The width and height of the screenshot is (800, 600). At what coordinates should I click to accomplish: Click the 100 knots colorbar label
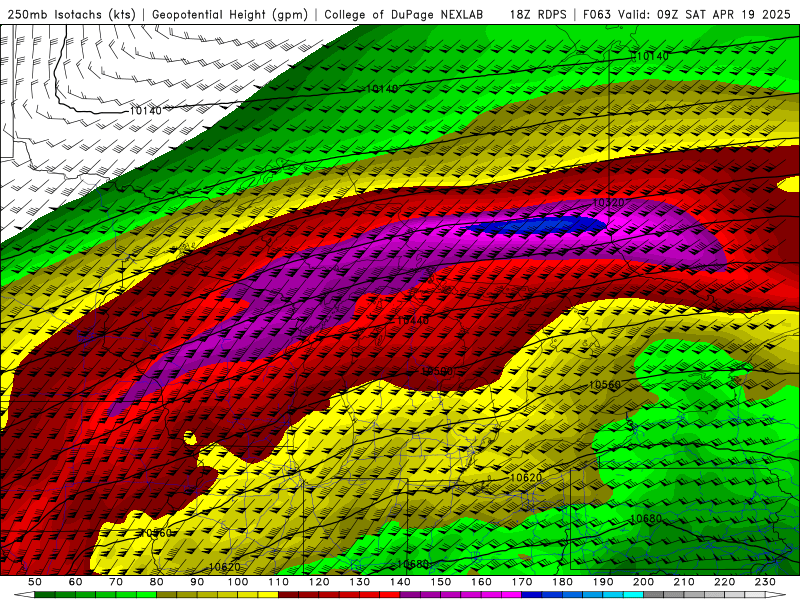(x=238, y=582)
